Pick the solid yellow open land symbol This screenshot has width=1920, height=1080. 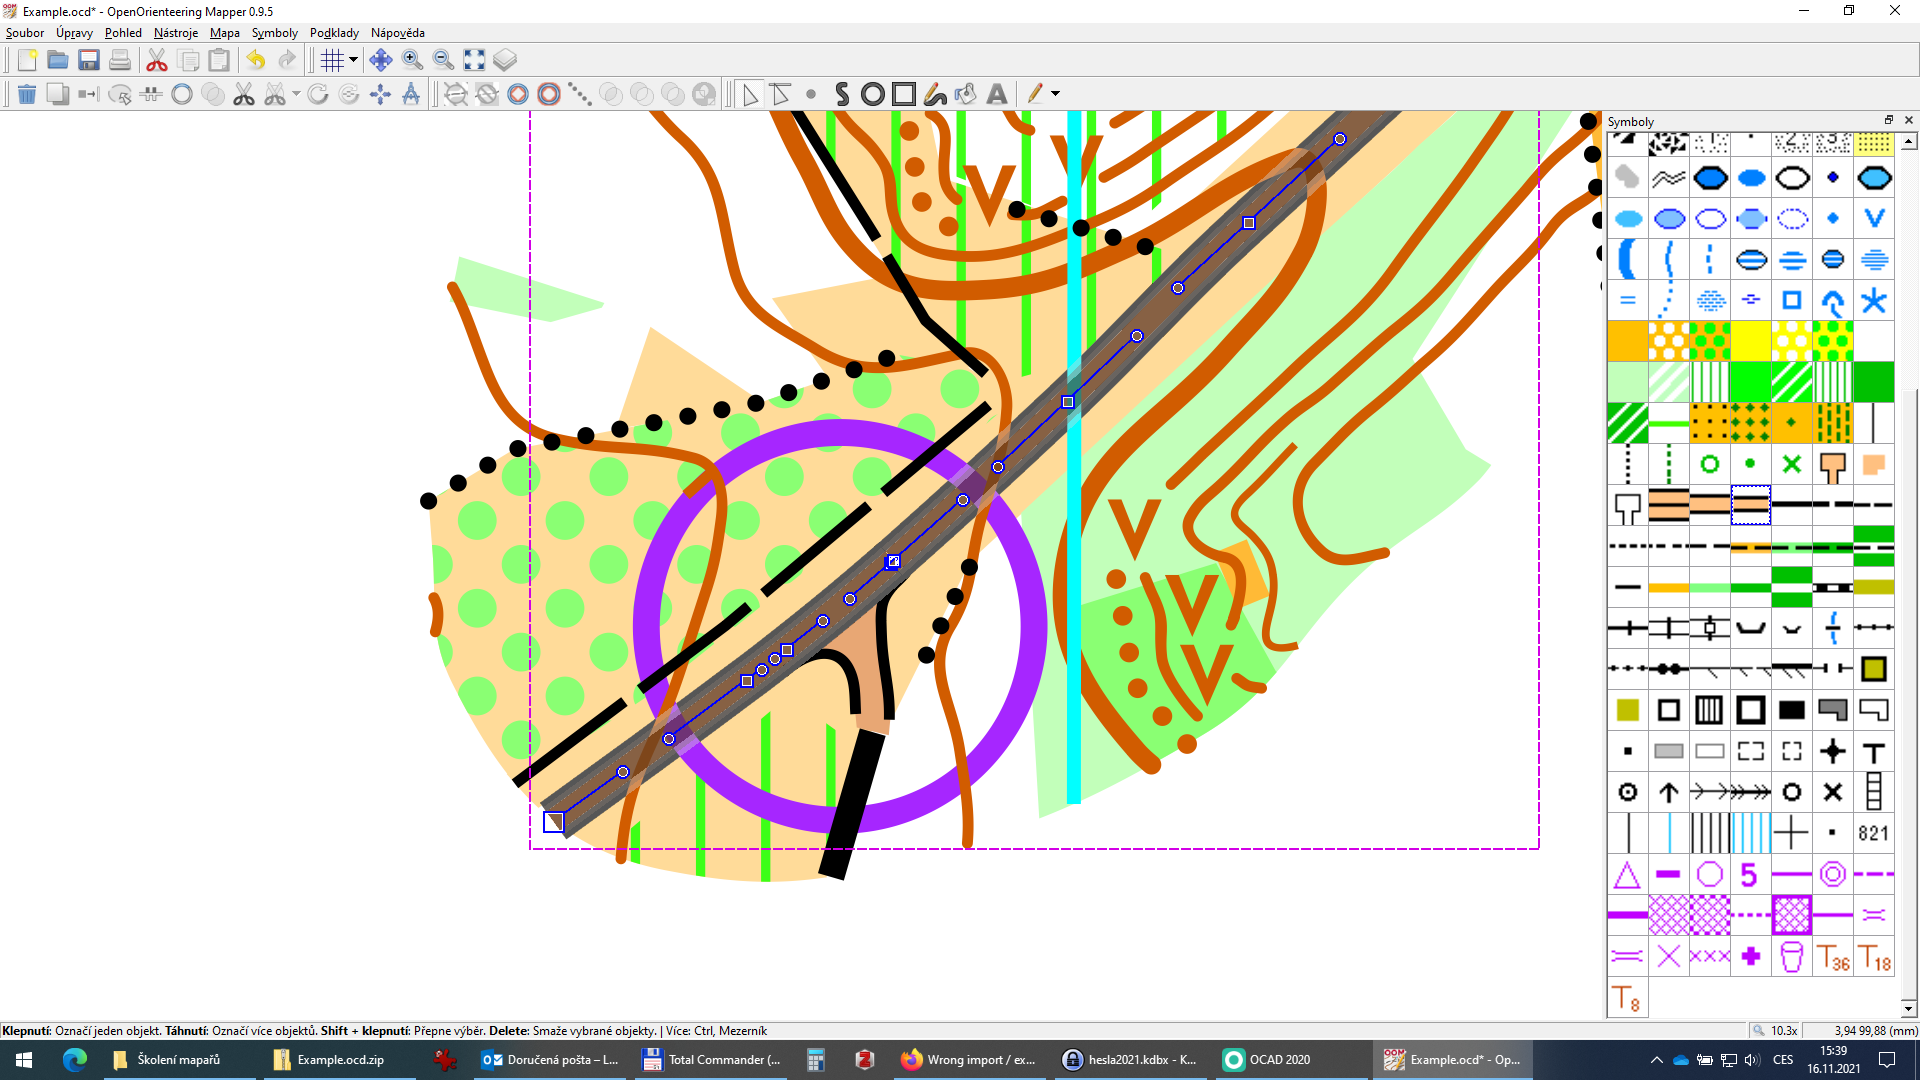[1750, 341]
